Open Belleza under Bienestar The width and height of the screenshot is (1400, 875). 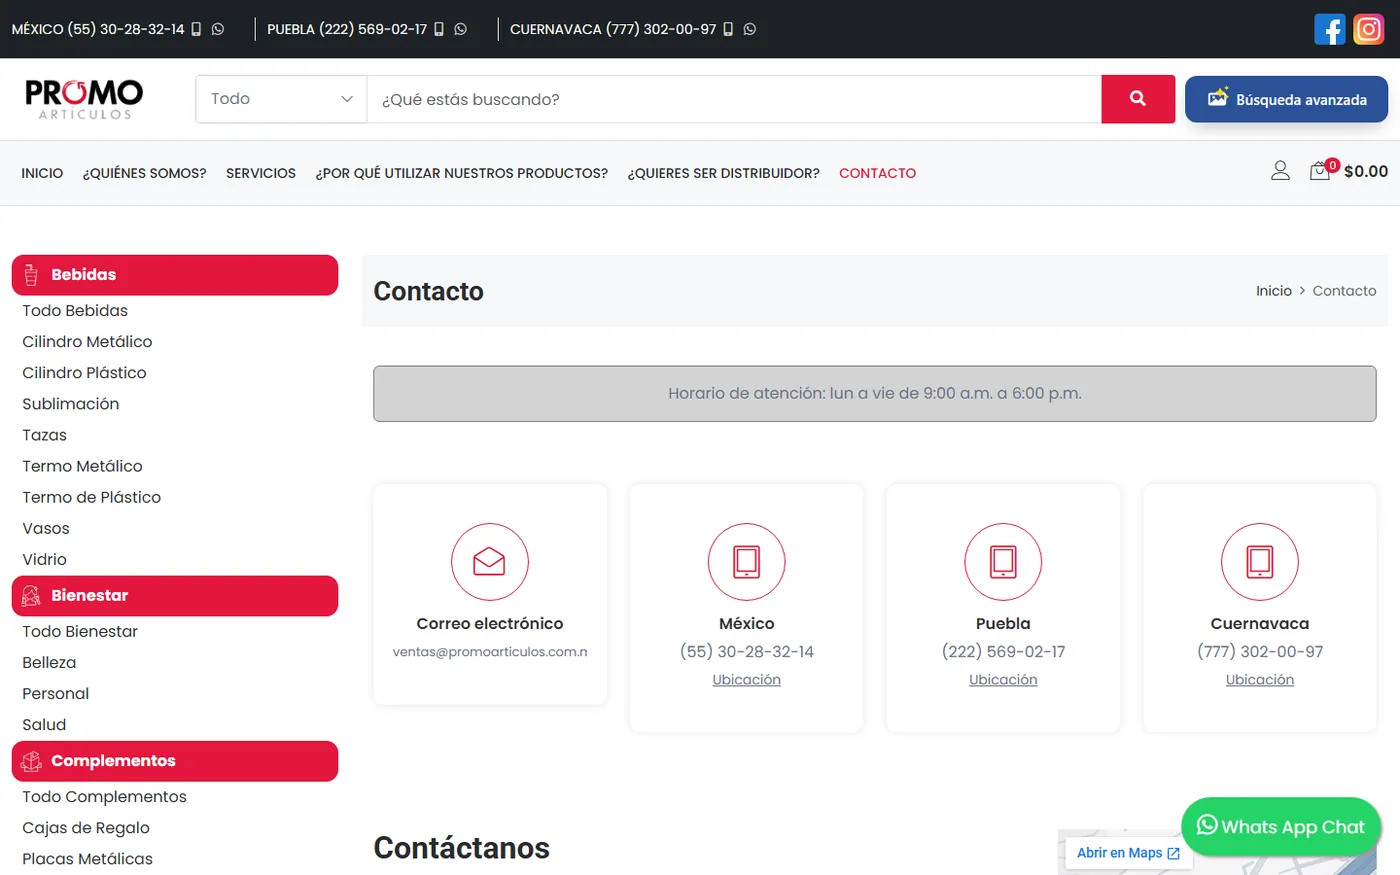49,663
